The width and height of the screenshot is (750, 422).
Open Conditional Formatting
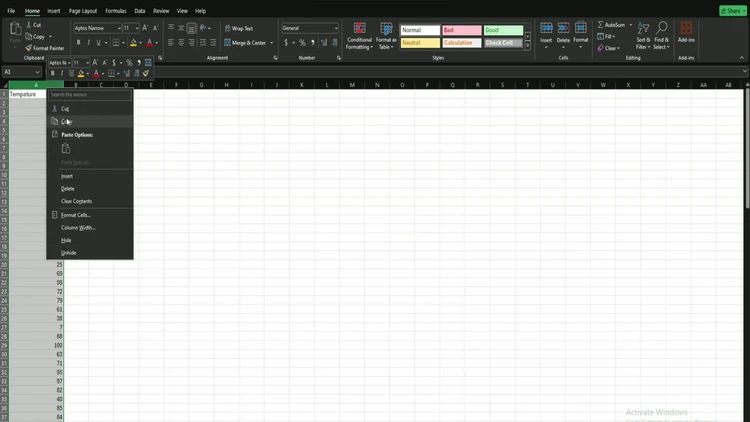(359, 36)
